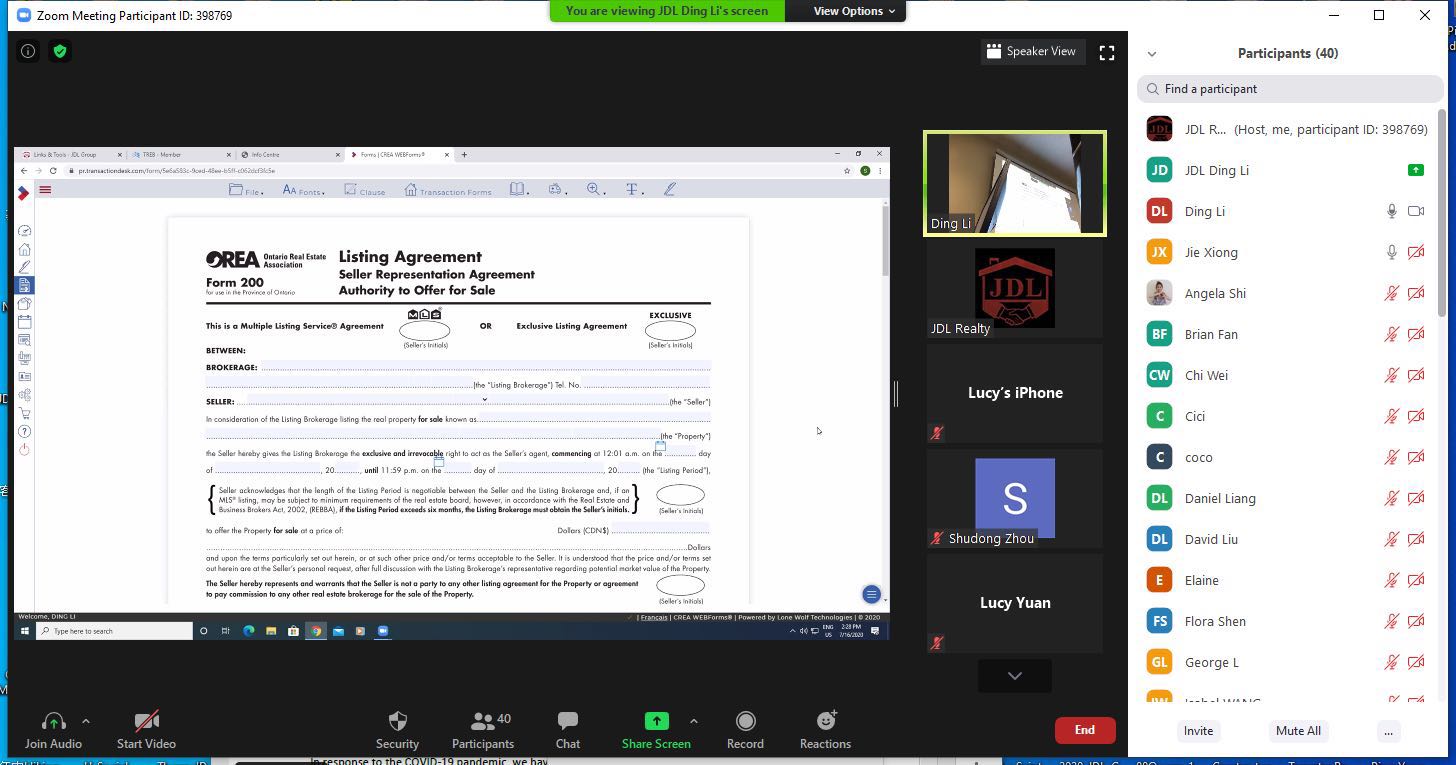Click the zoom magnifier in WEBForms toolbar
1456x765 pixels.
pos(596,189)
